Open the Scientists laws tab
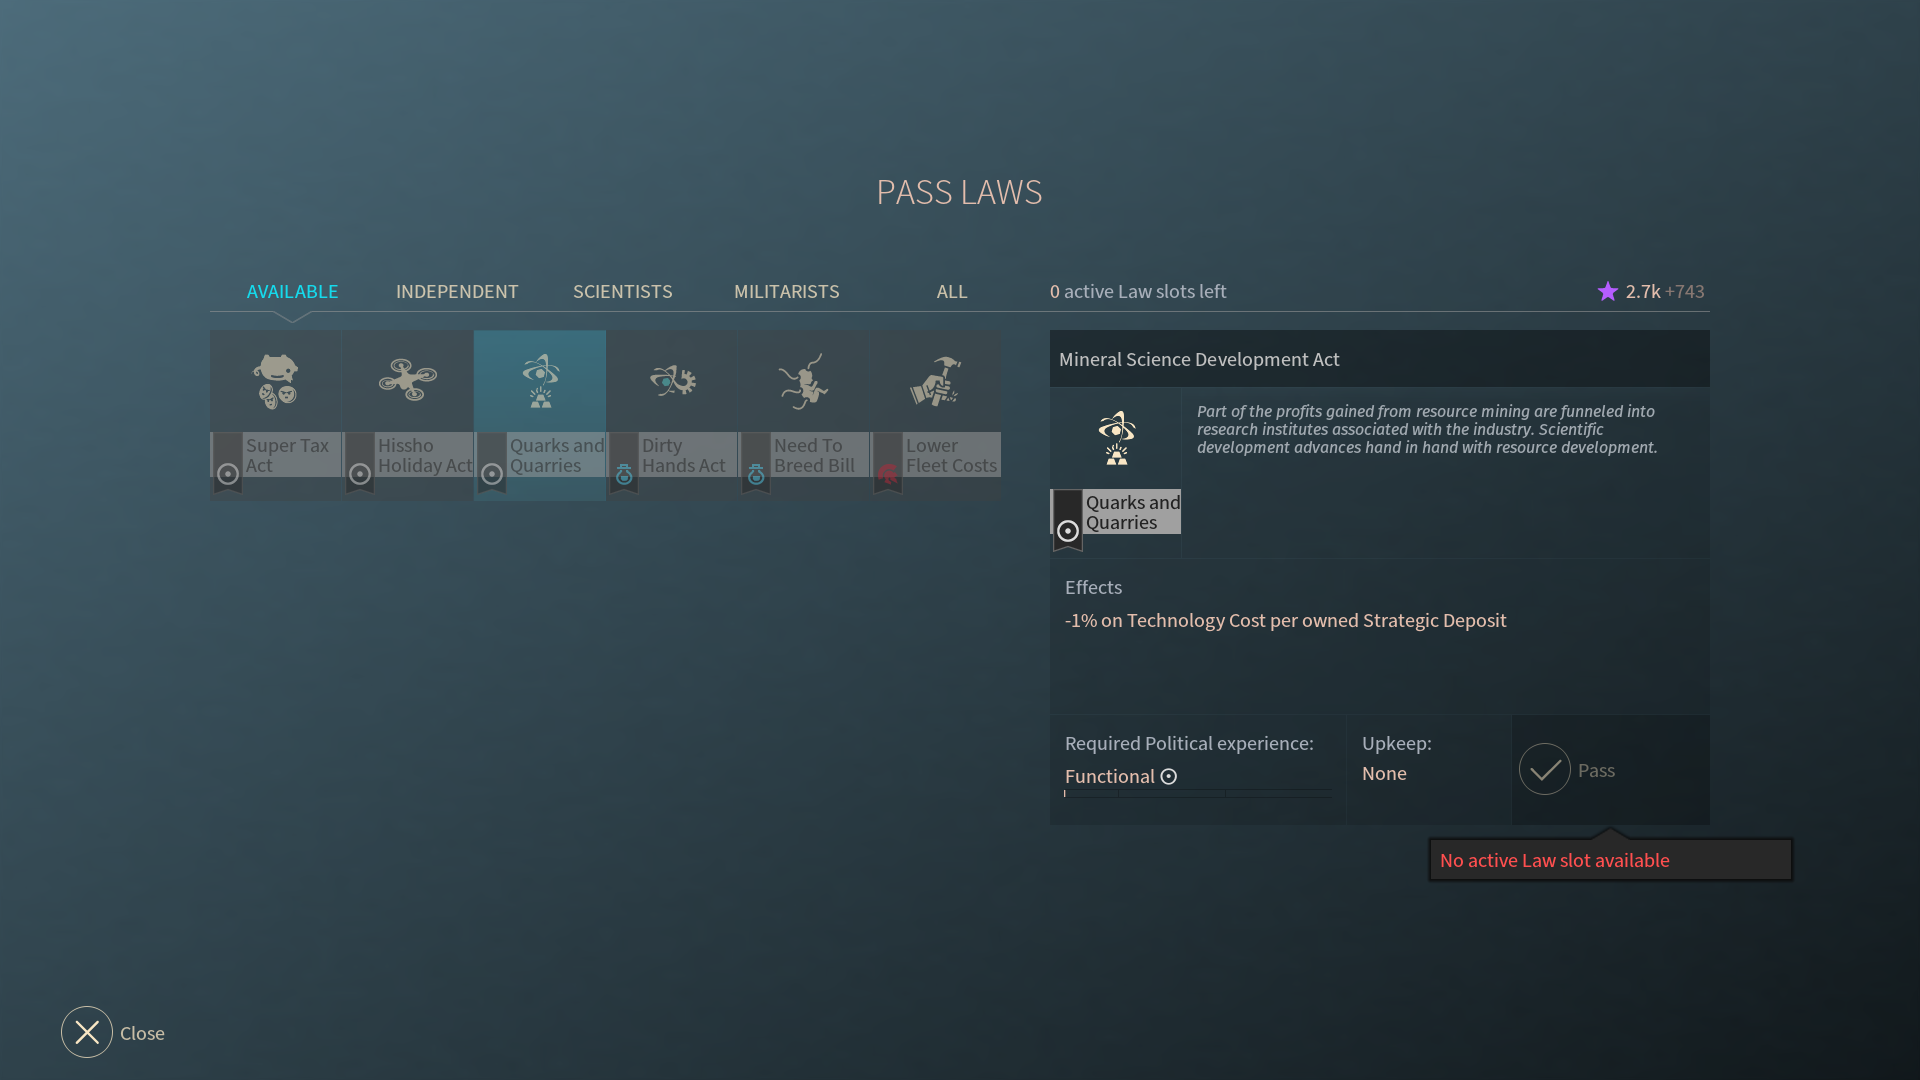This screenshot has width=1920, height=1080. pyautogui.click(x=622, y=291)
